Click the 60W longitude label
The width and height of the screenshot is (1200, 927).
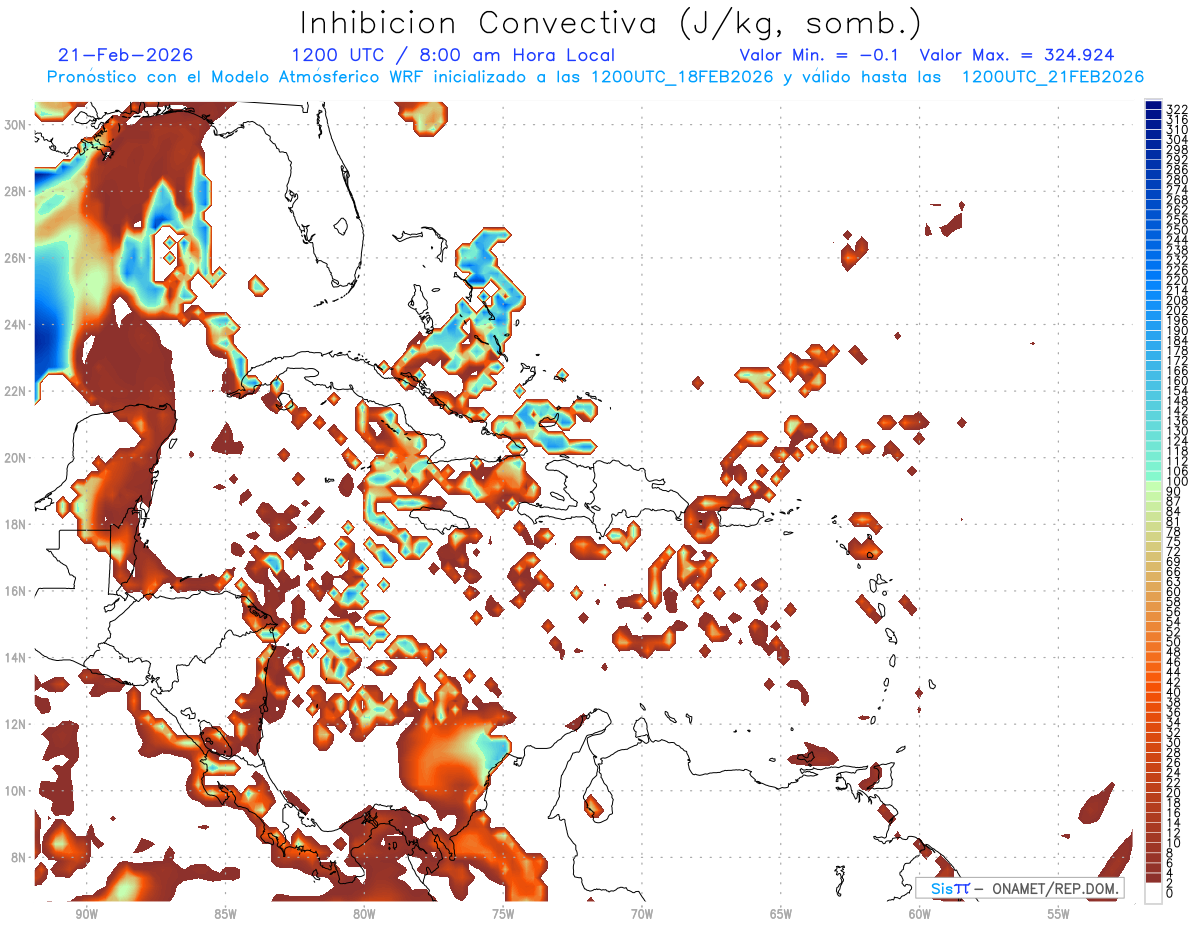(920, 914)
